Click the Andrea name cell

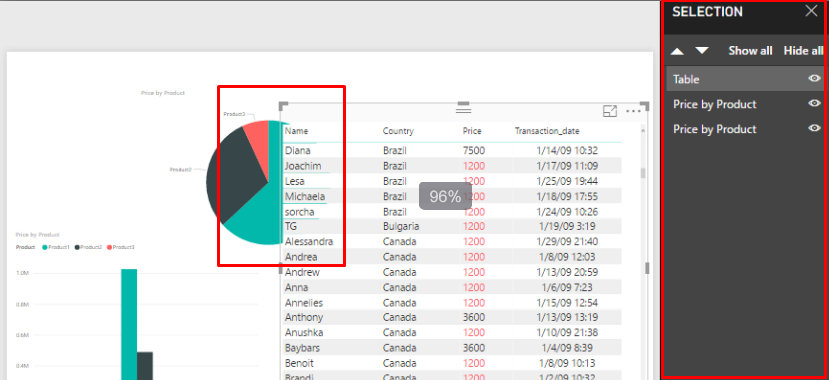301,257
